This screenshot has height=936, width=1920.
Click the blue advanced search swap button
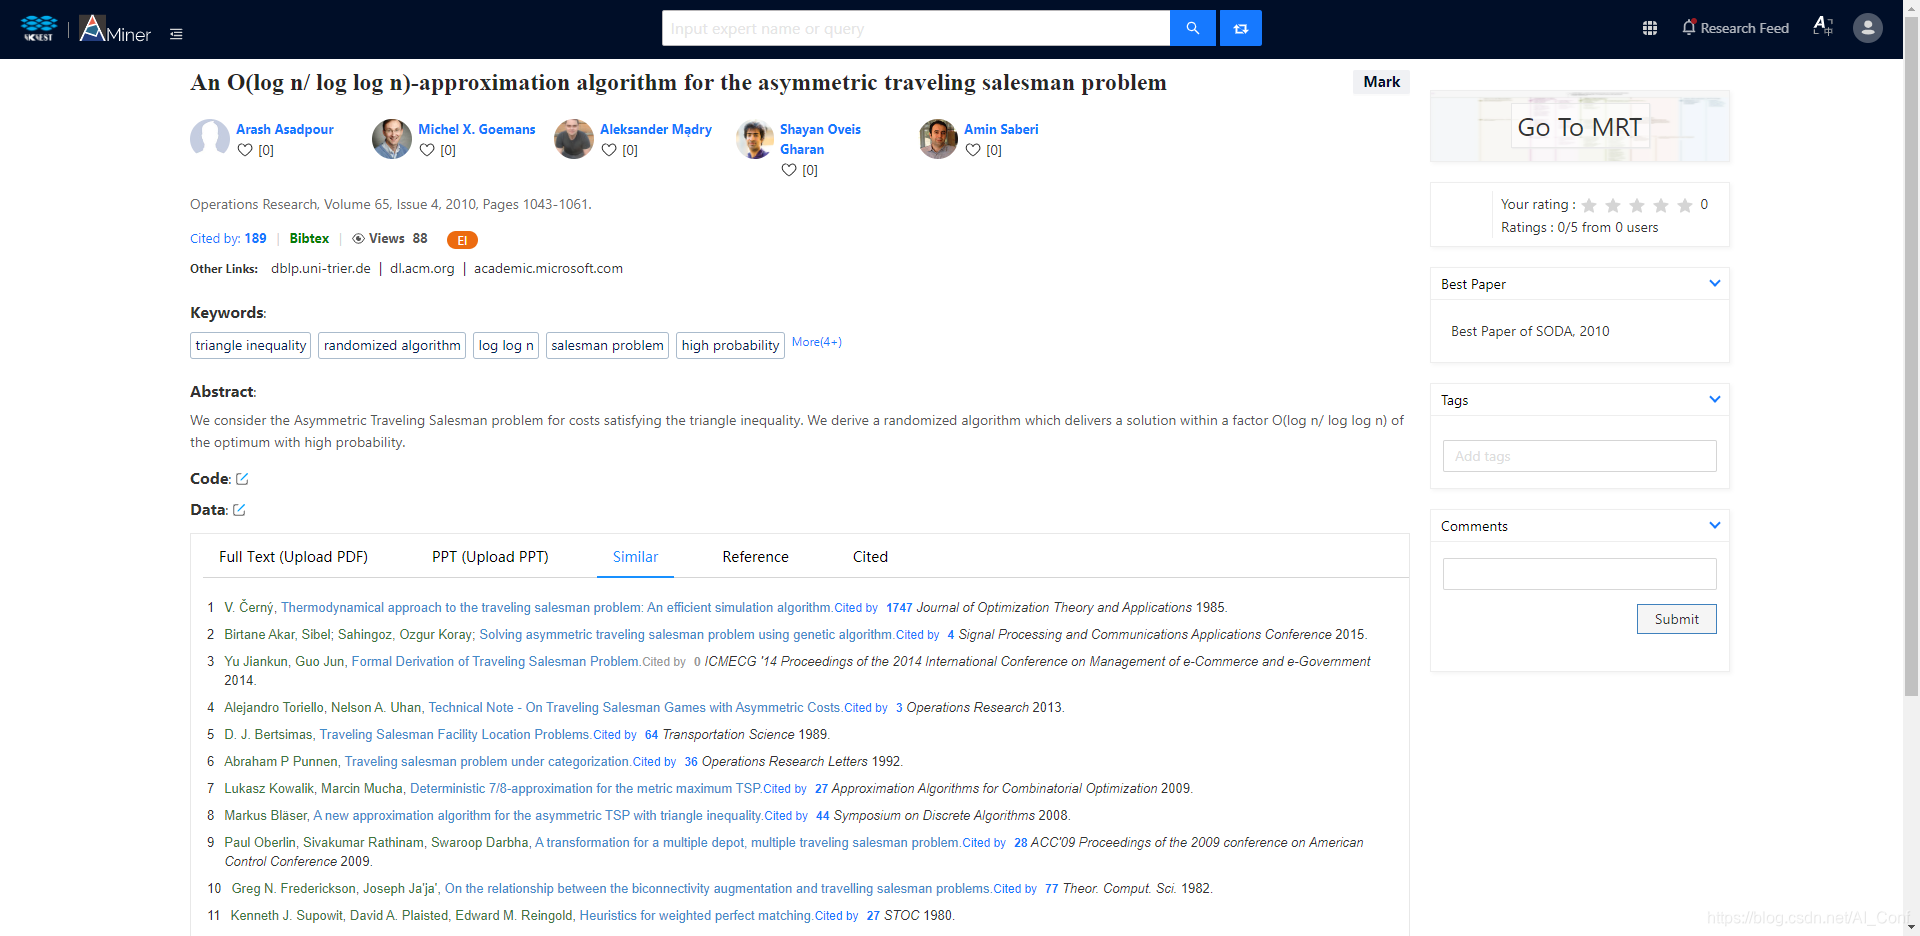[1240, 28]
